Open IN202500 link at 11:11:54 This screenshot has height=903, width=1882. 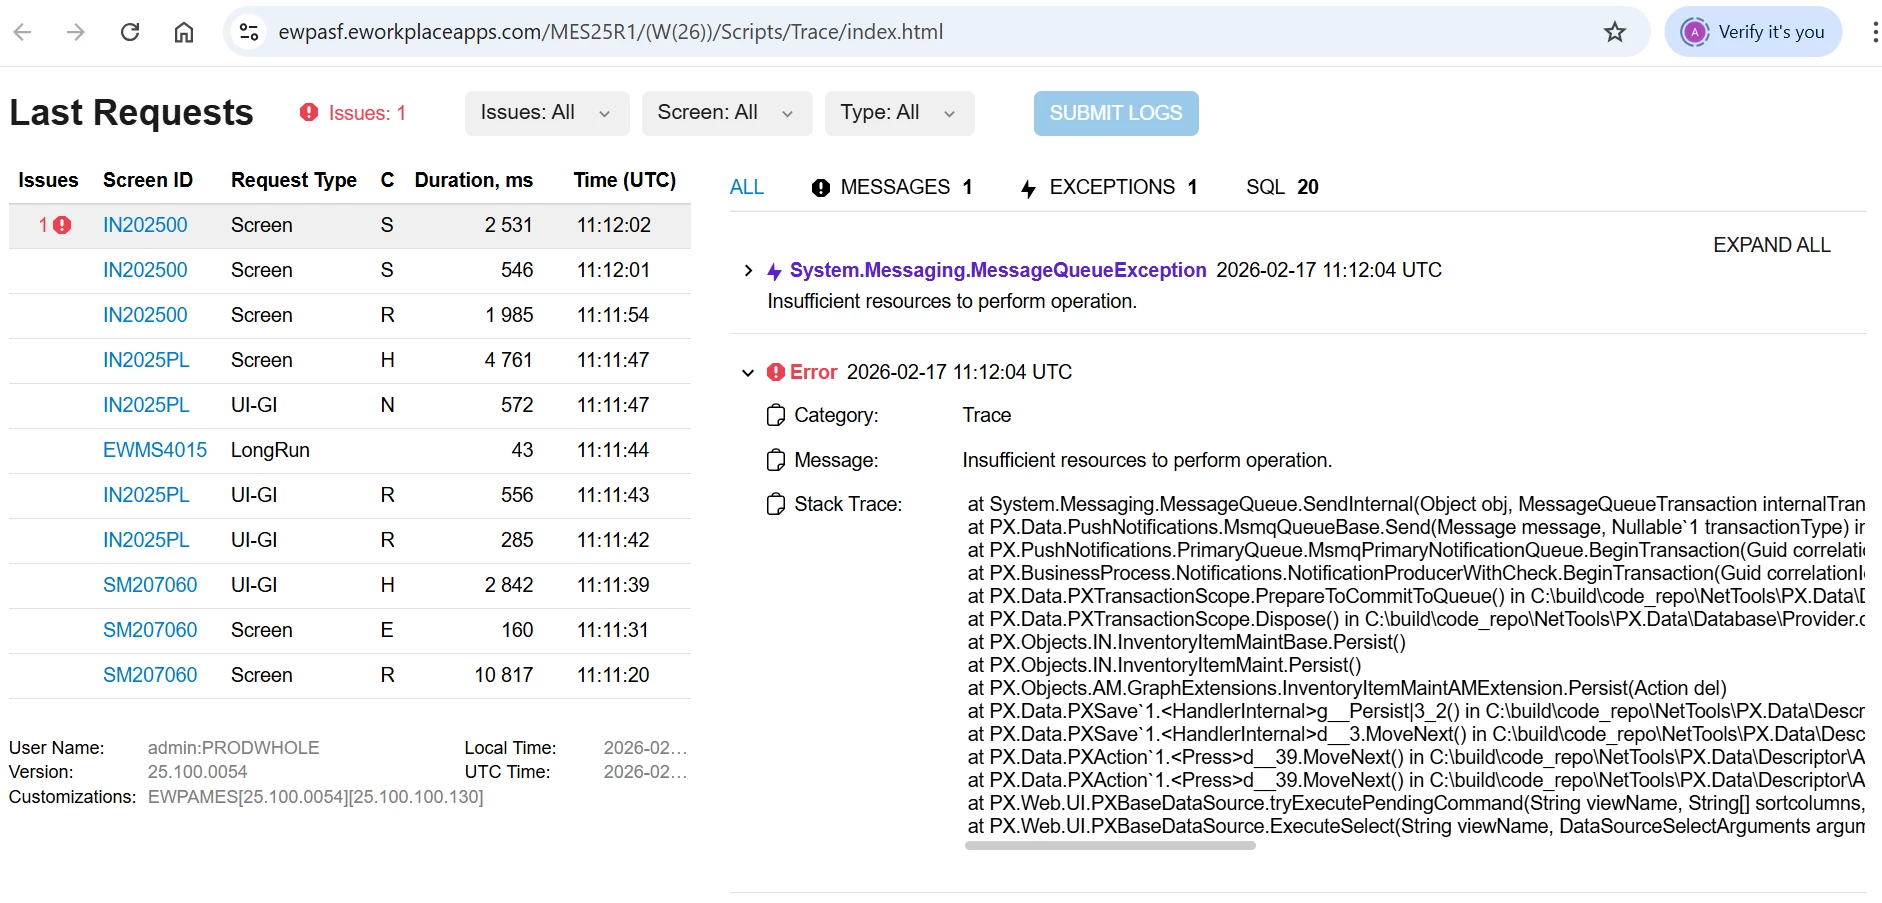click(x=145, y=315)
